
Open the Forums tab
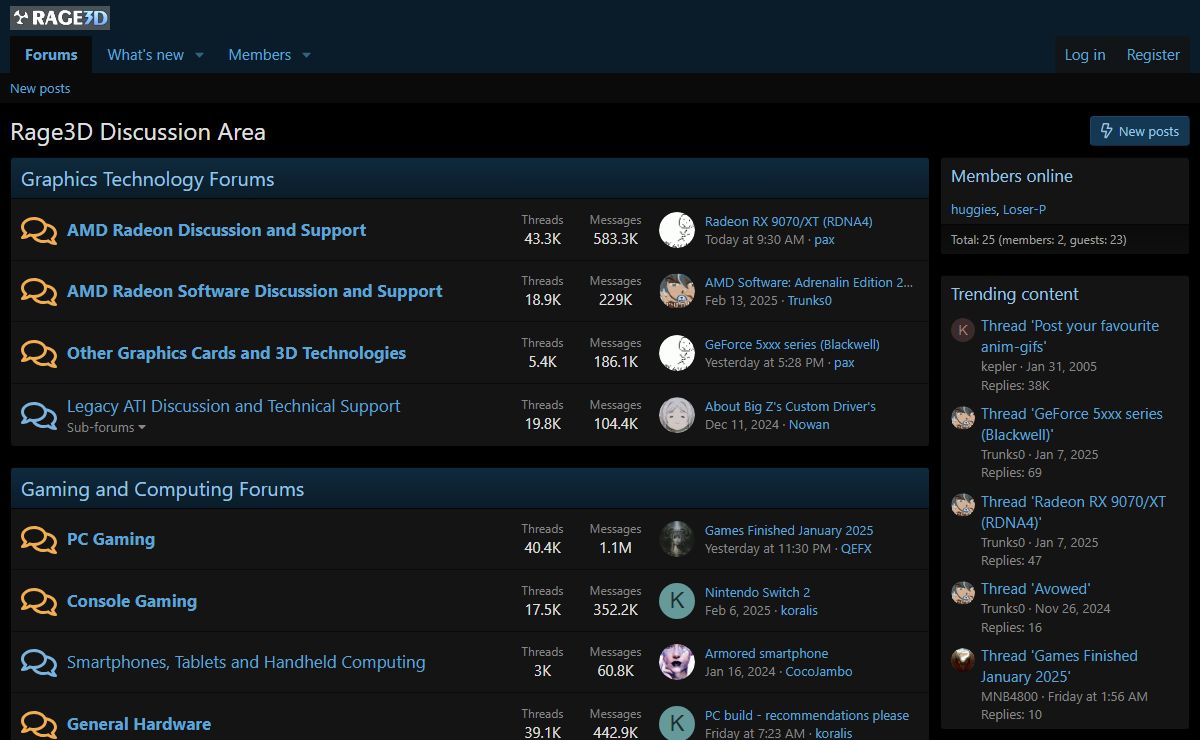pyautogui.click(x=51, y=55)
